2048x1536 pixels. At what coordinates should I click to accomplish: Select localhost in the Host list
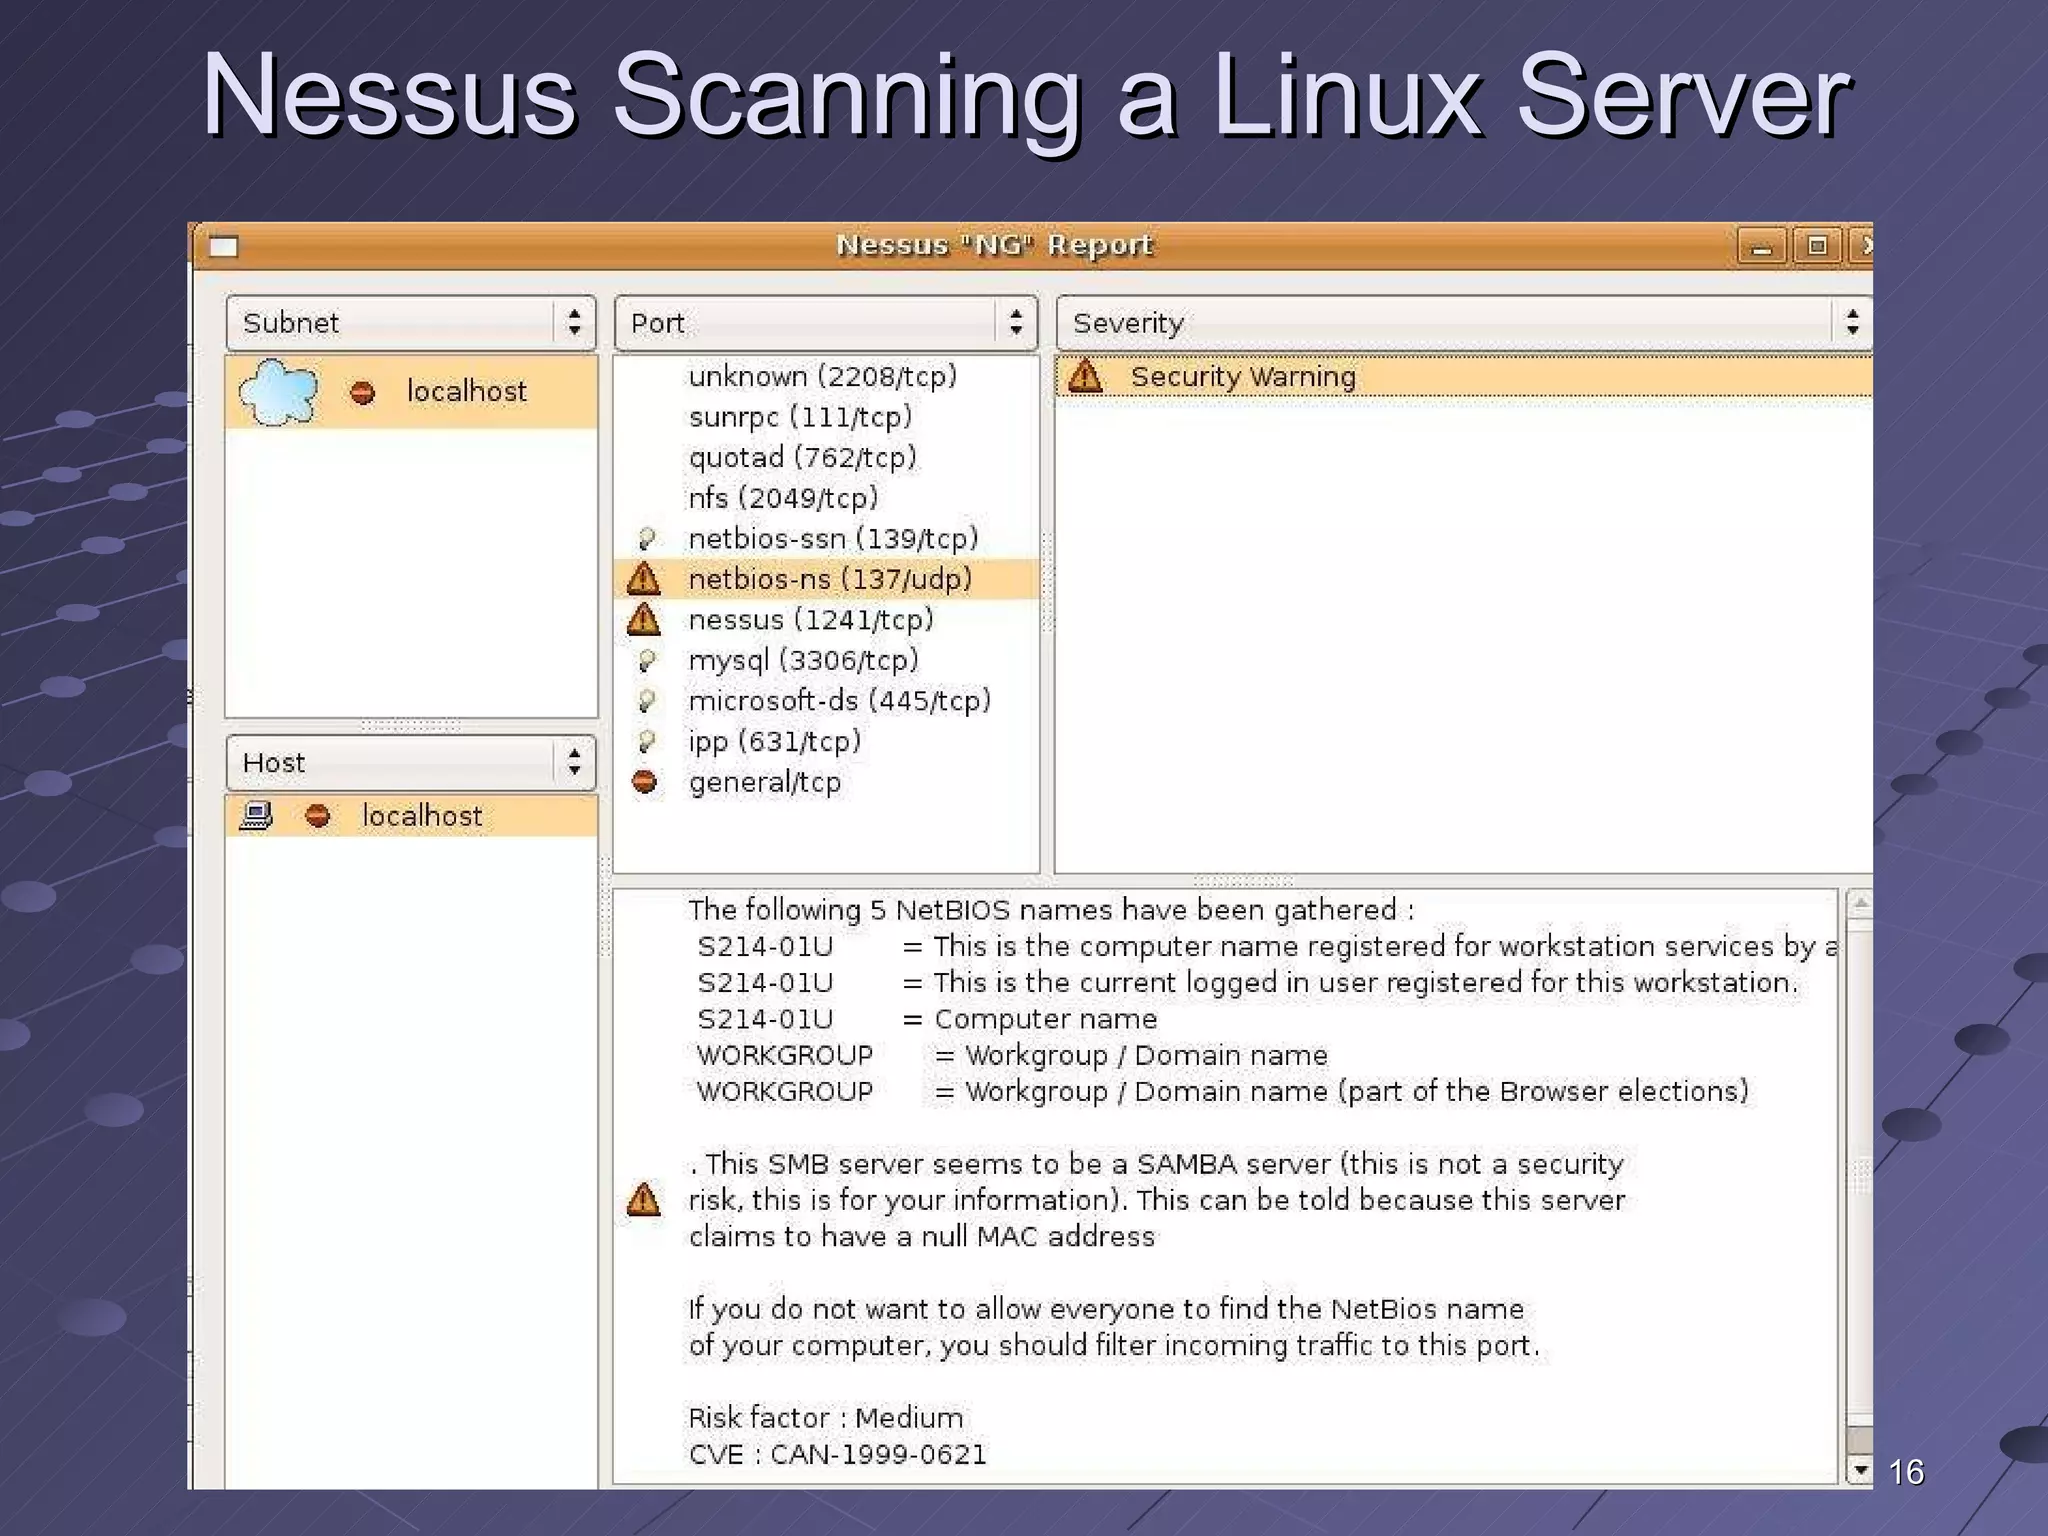(x=411, y=816)
